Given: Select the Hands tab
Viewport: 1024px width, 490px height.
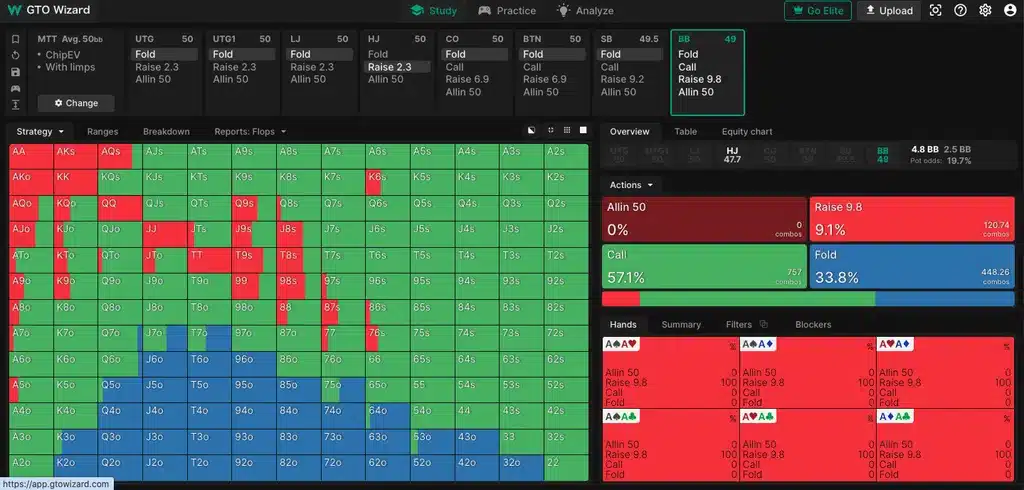Looking at the screenshot, I should pyautogui.click(x=623, y=325).
